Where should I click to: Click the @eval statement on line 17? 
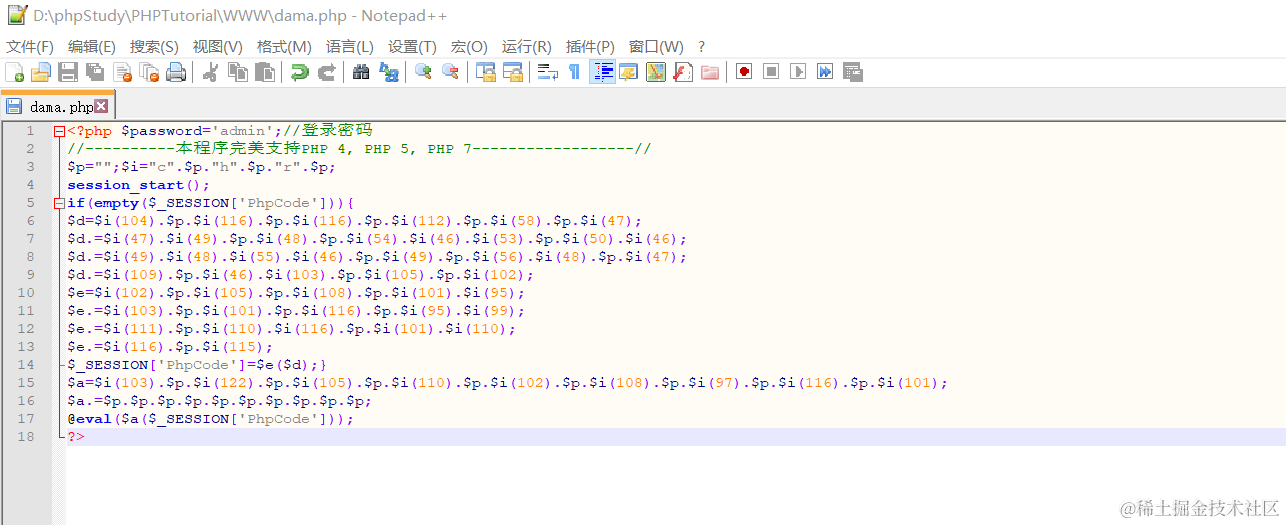click(211, 419)
